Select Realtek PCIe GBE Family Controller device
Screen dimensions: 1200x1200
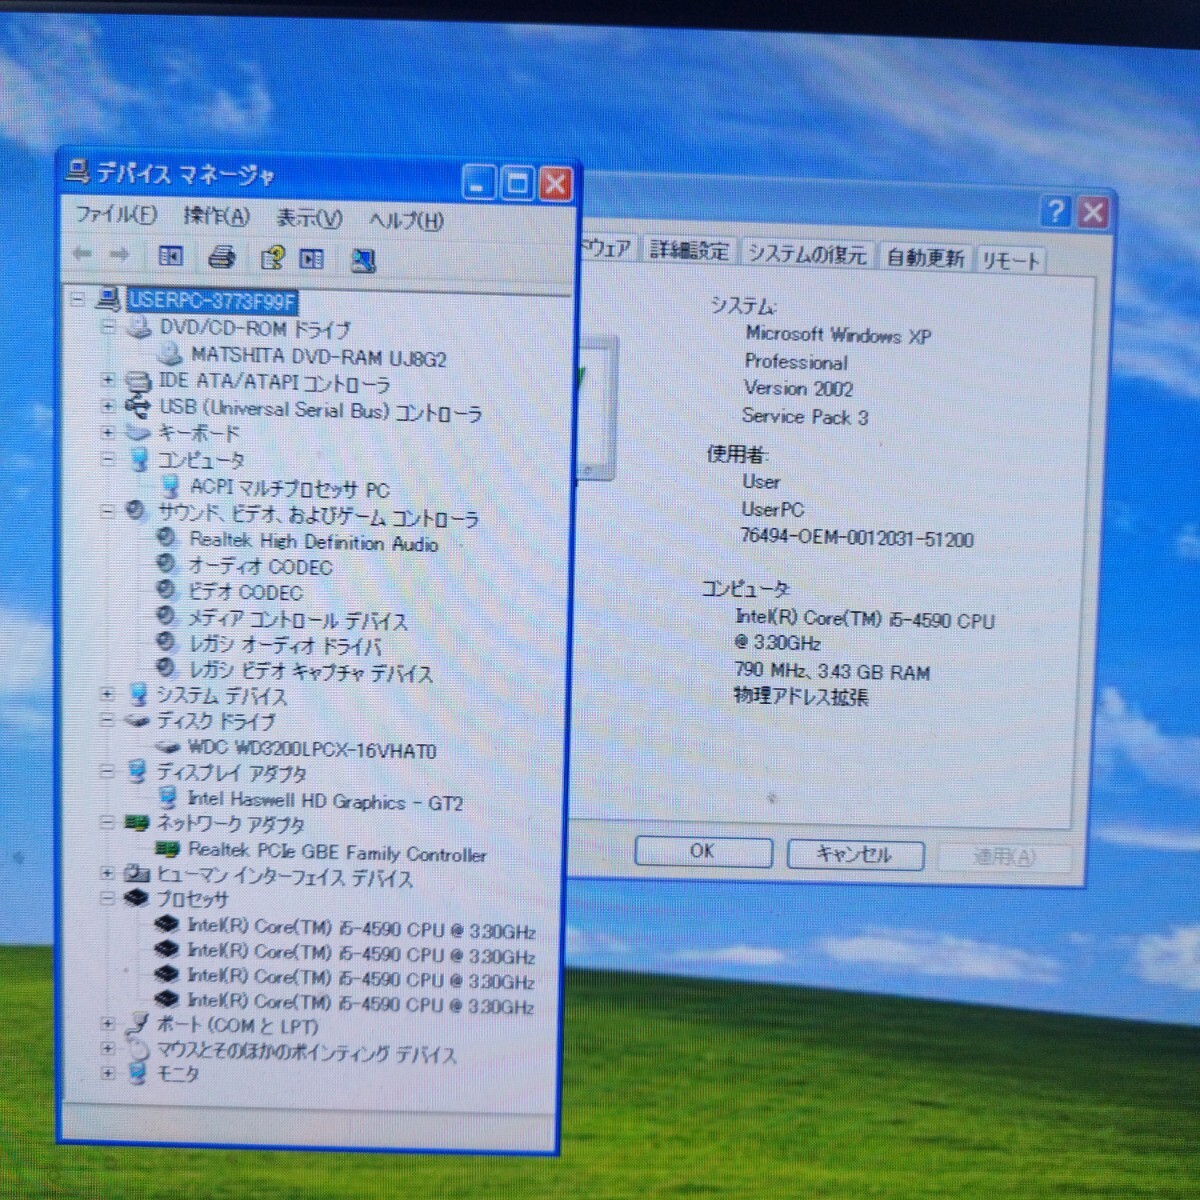pos(336,853)
